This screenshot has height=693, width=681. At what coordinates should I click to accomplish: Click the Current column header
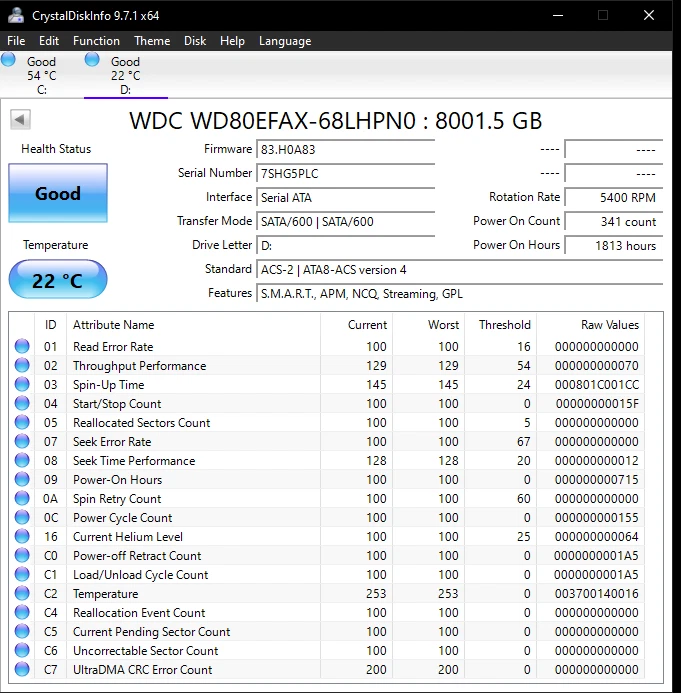tap(356, 325)
